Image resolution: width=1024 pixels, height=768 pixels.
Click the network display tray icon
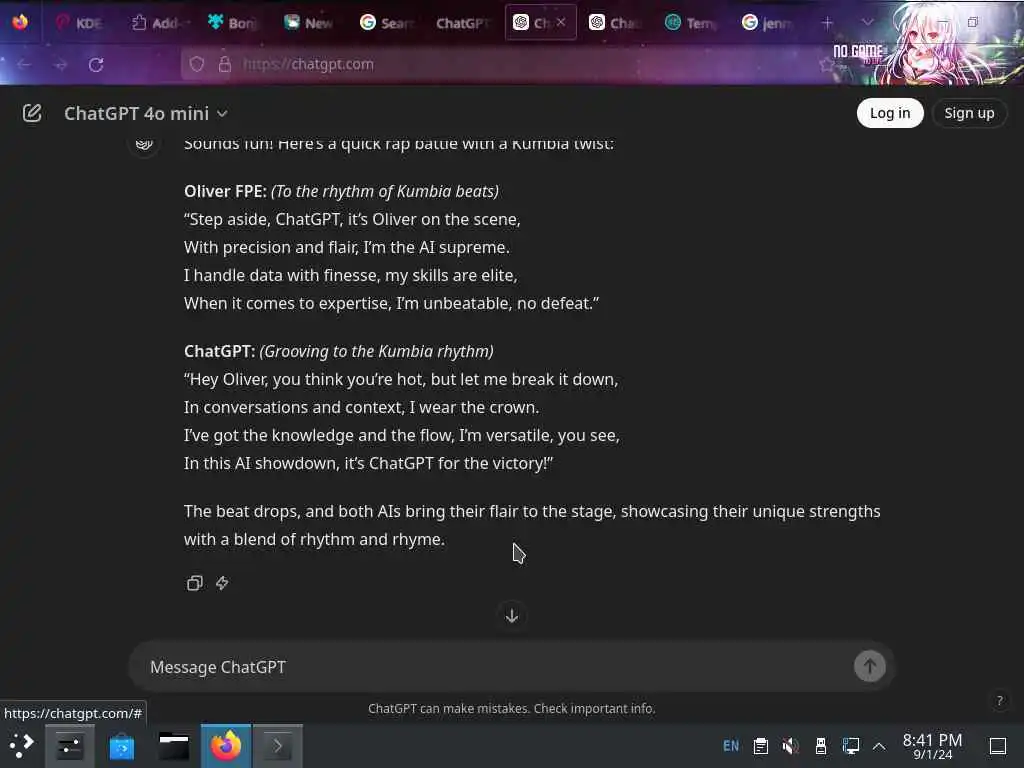(x=850, y=746)
